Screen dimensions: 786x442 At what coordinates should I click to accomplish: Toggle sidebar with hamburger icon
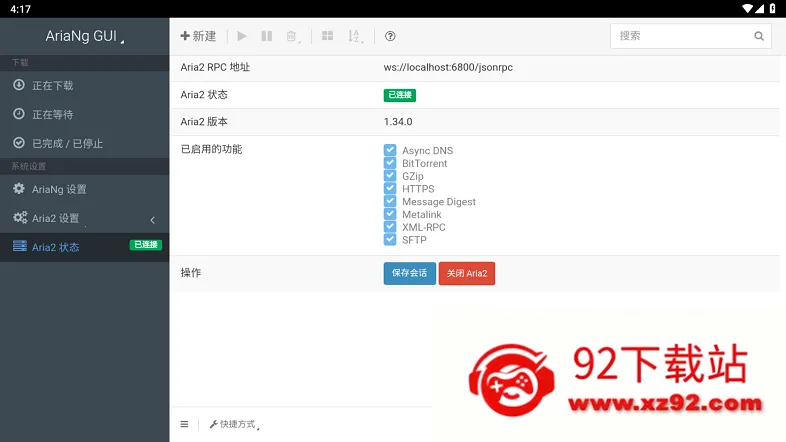click(184, 424)
